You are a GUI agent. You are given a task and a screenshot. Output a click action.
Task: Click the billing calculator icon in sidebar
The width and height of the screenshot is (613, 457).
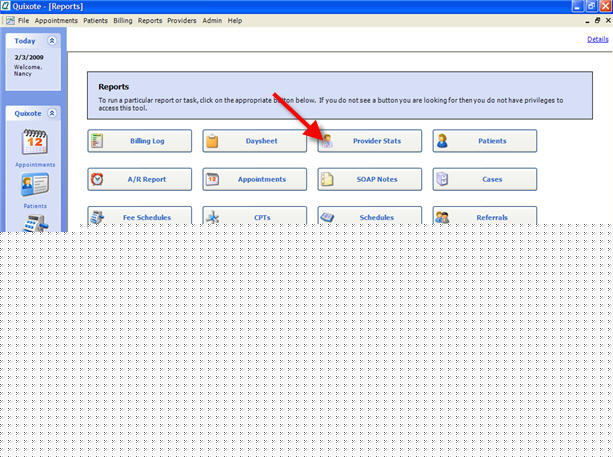point(36,223)
